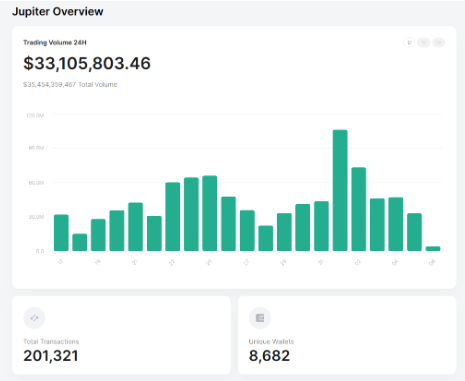Click the Trading Volume 24H label
The width and height of the screenshot is (465, 381).
point(55,43)
